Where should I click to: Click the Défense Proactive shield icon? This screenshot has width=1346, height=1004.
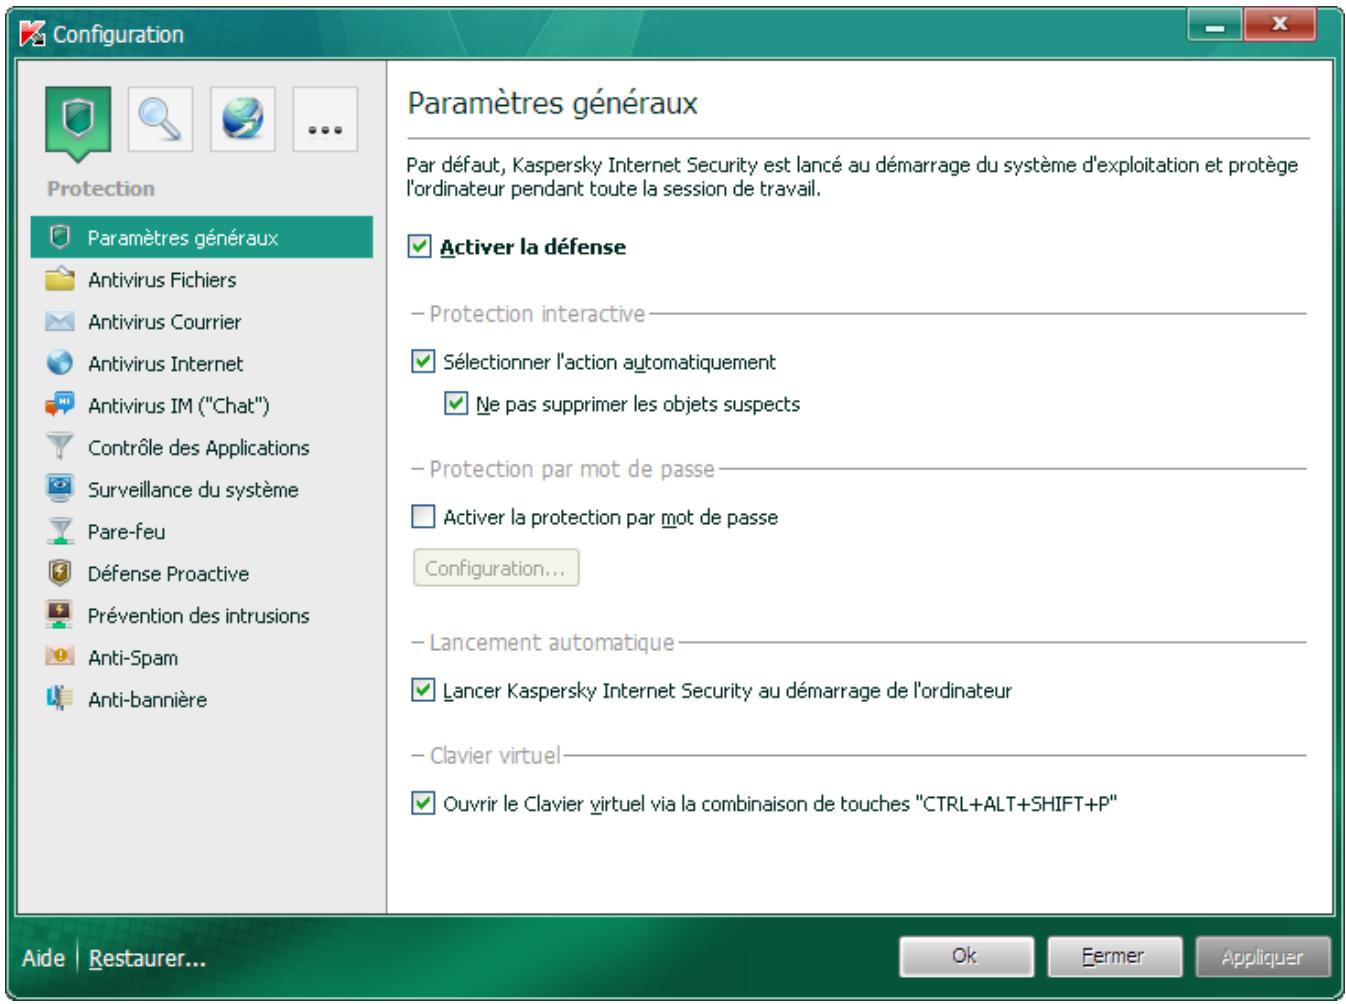pyautogui.click(x=60, y=573)
